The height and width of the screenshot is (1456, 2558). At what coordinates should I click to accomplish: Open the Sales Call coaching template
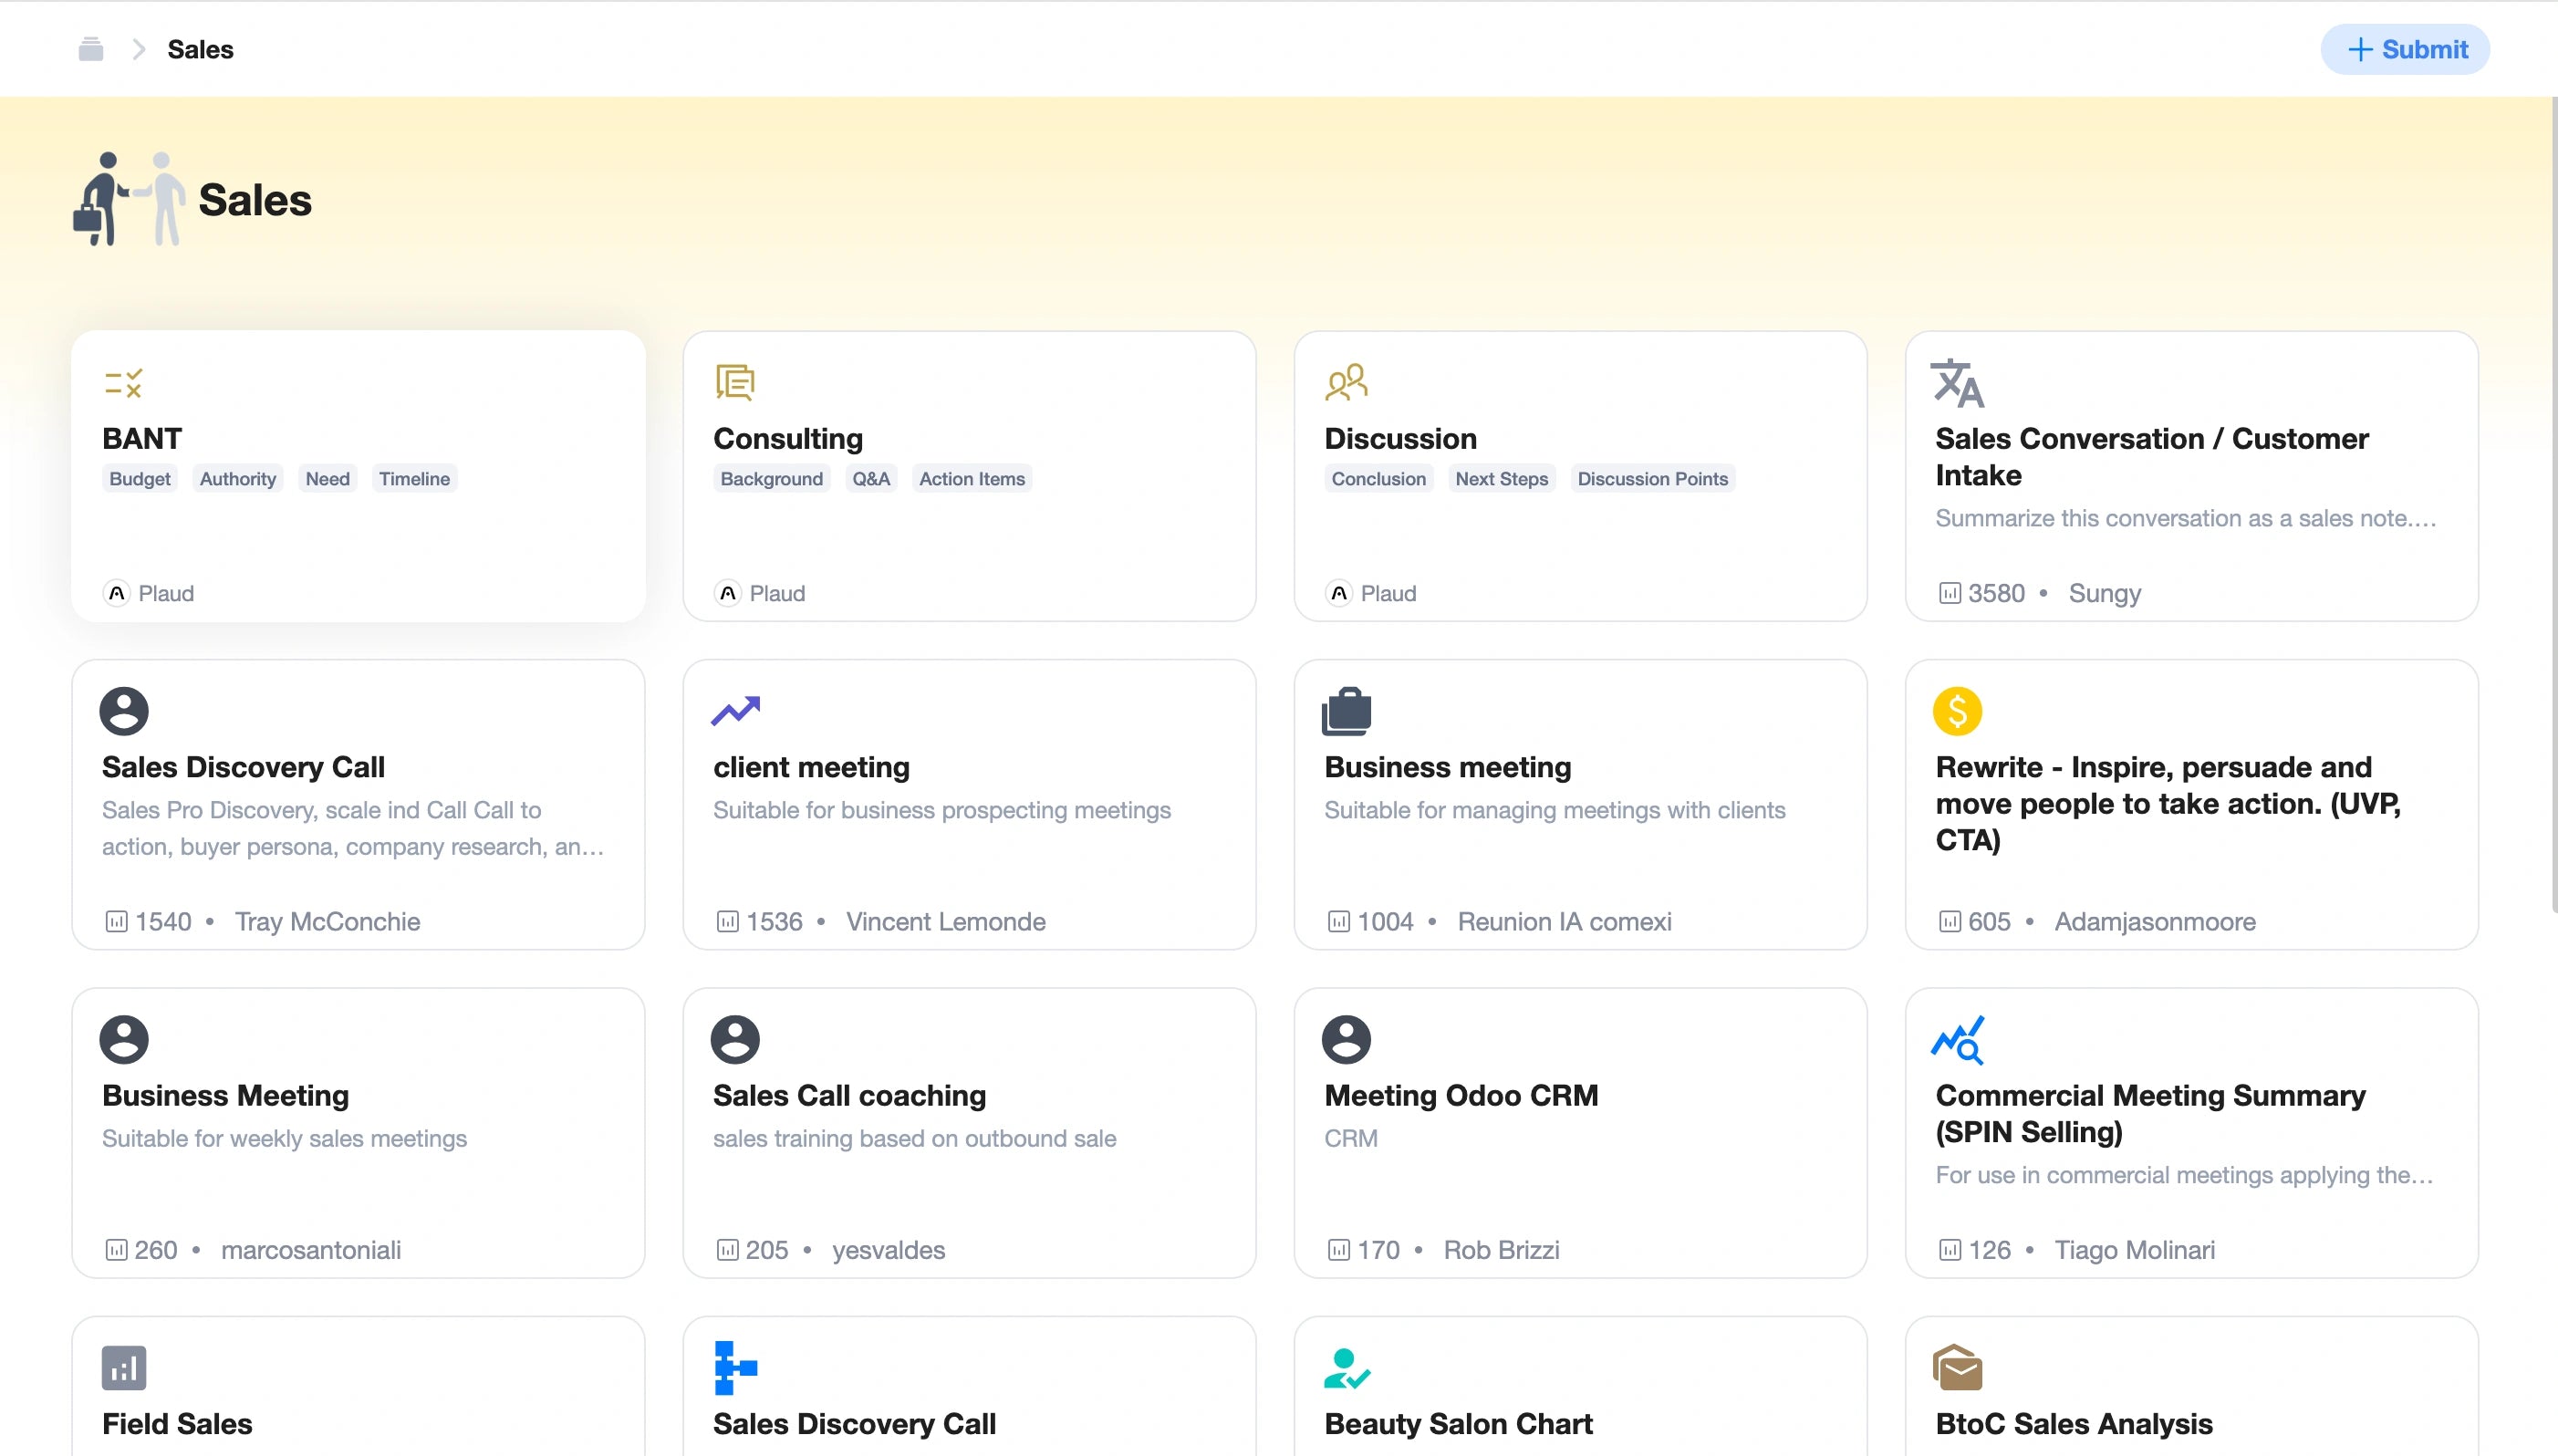(x=849, y=1096)
